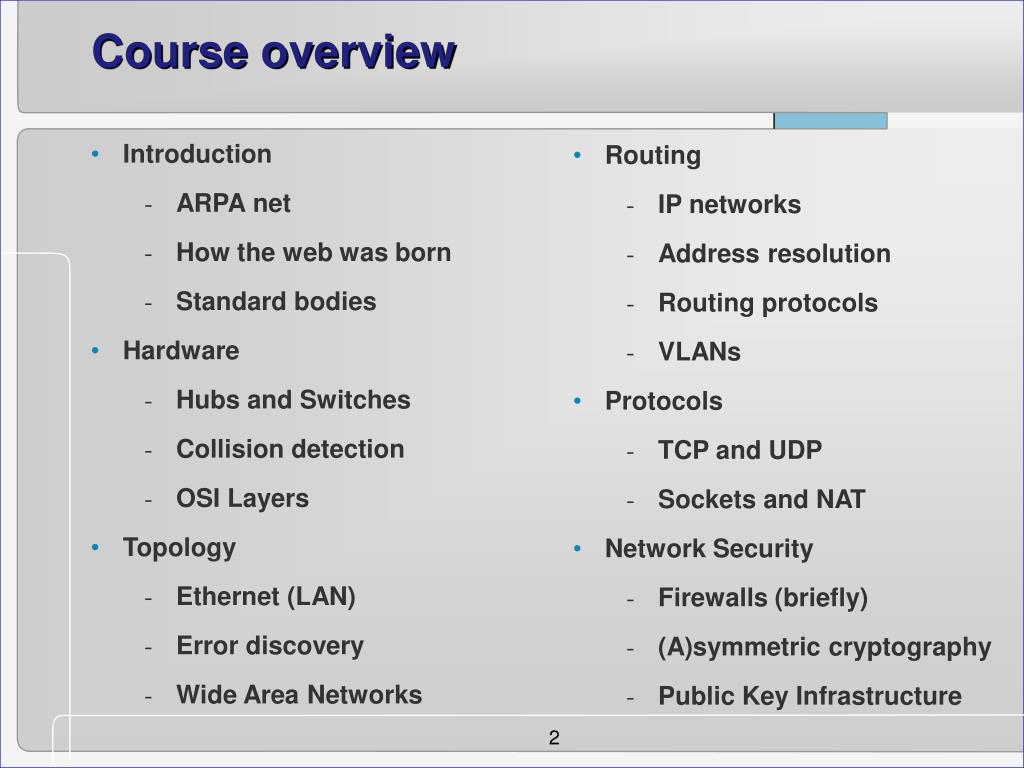
Task: Click the slide page number 2
Action: (x=554, y=738)
